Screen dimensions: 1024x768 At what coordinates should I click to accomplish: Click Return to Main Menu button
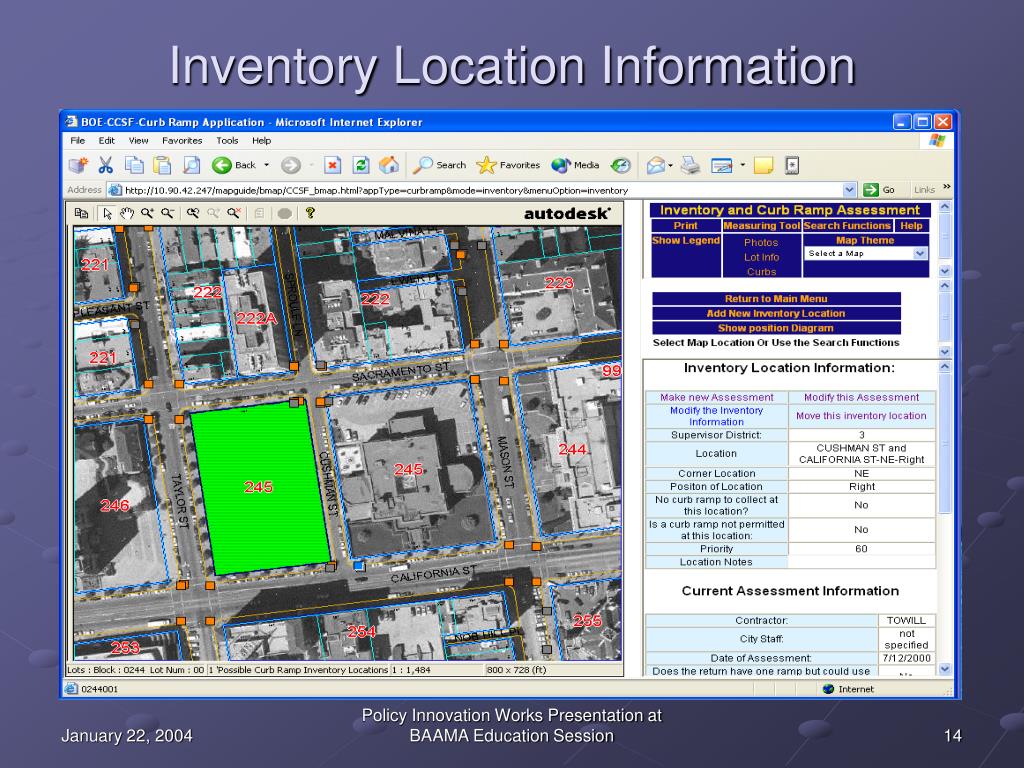point(776,298)
